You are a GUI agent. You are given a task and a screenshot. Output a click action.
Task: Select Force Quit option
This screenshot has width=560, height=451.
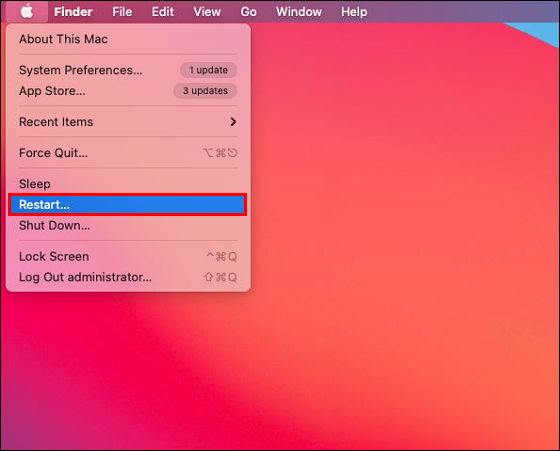(x=128, y=153)
